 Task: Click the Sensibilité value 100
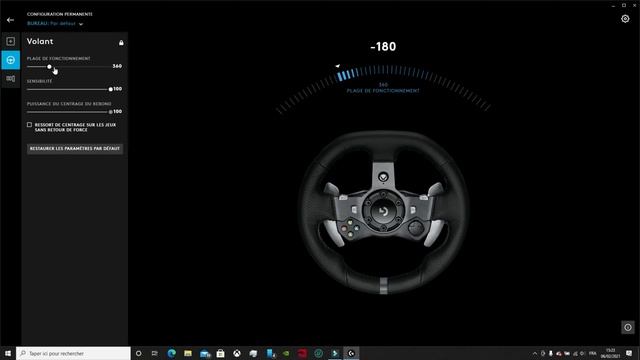118,89
